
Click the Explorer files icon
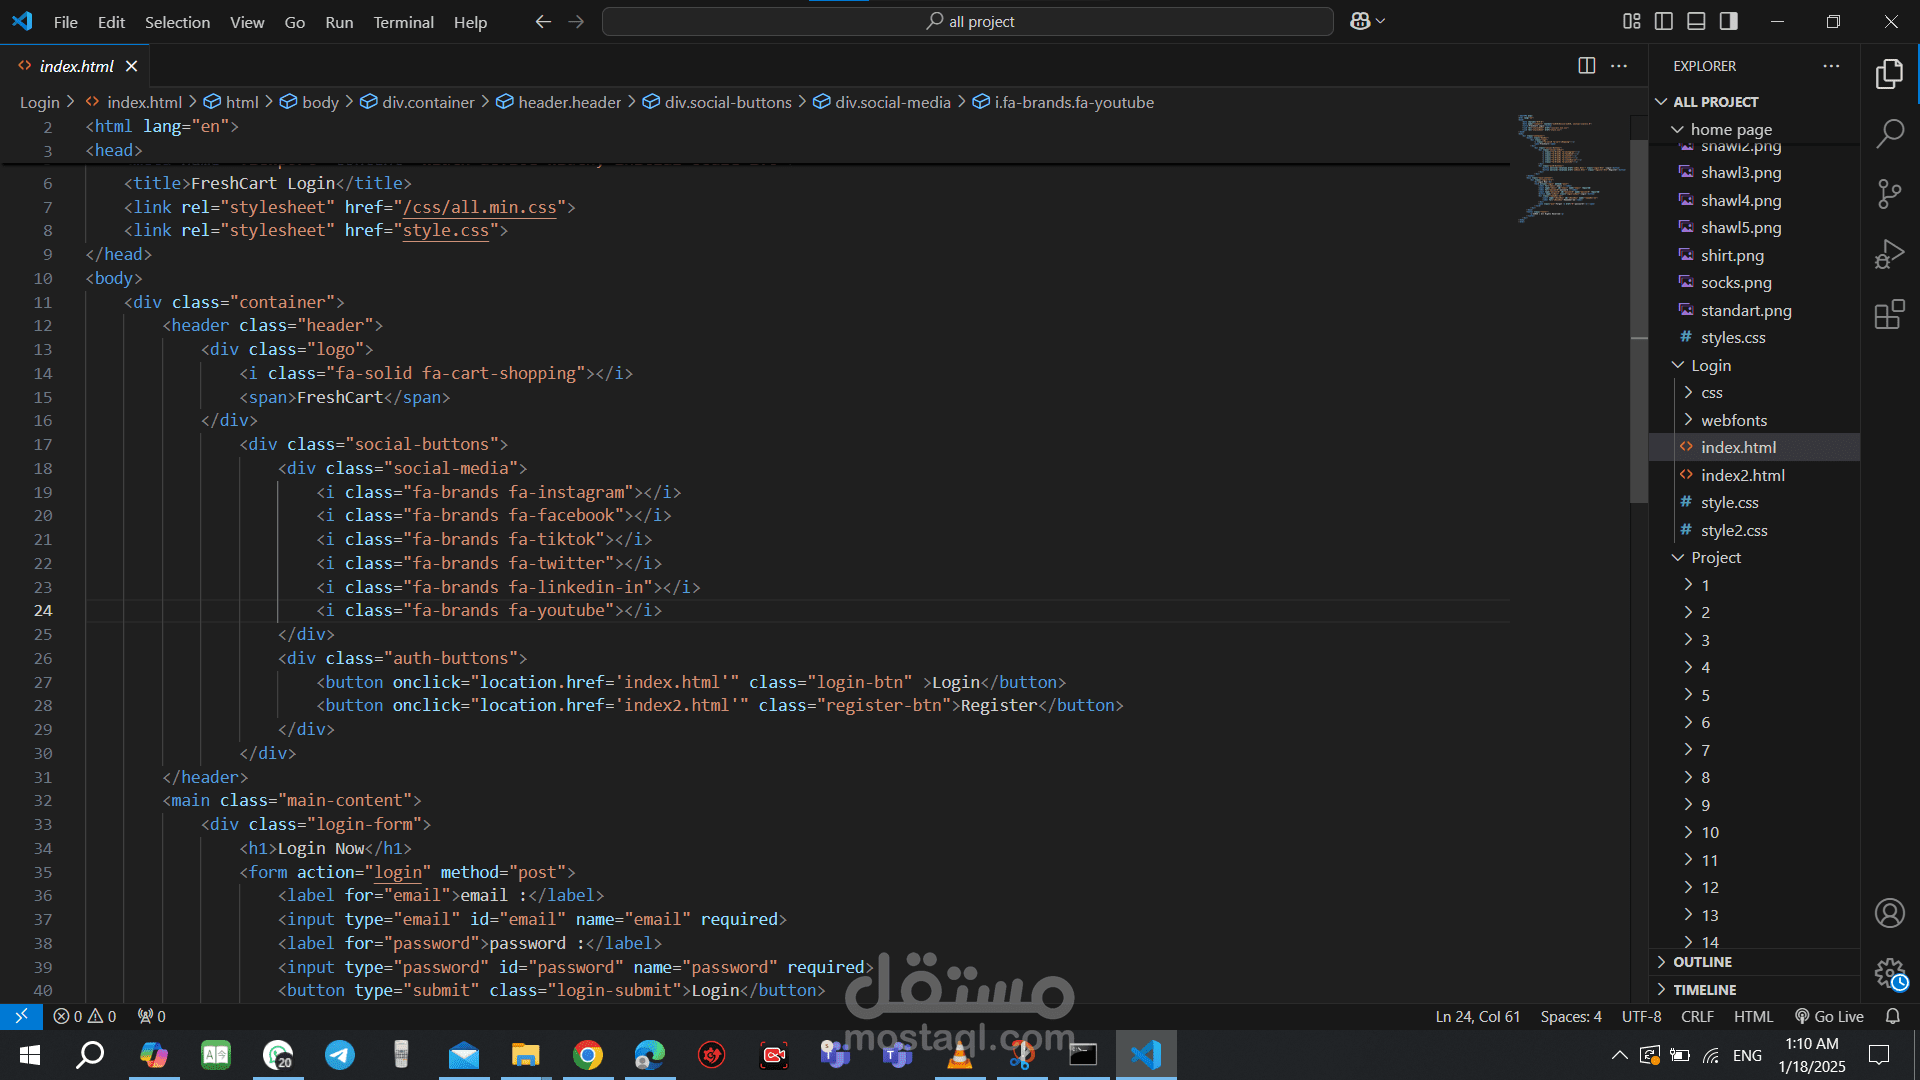point(1889,73)
